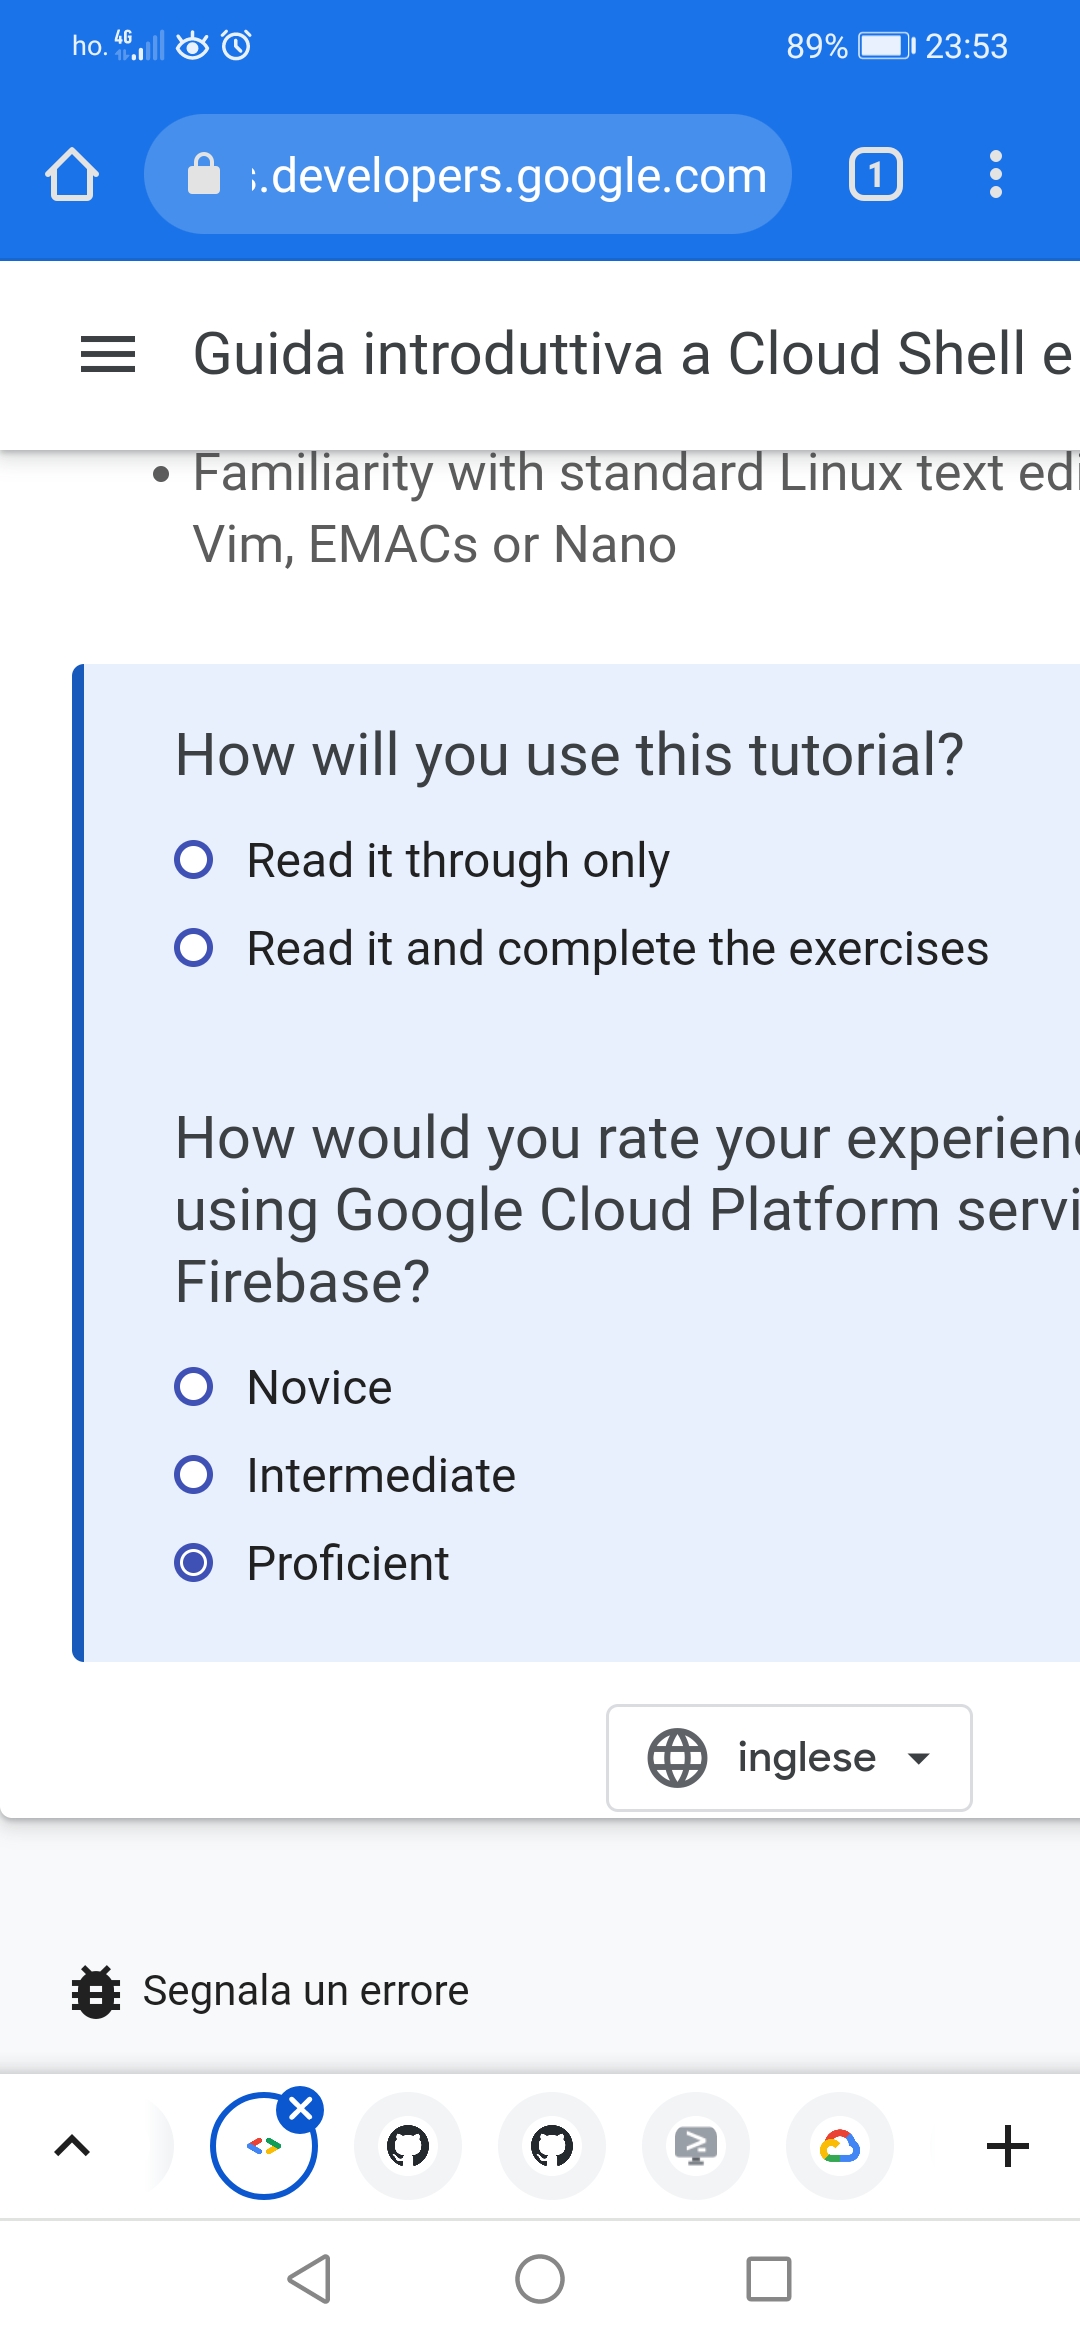Open the browser three-dot overflow menu
The image size is (1080, 2340).
[995, 175]
